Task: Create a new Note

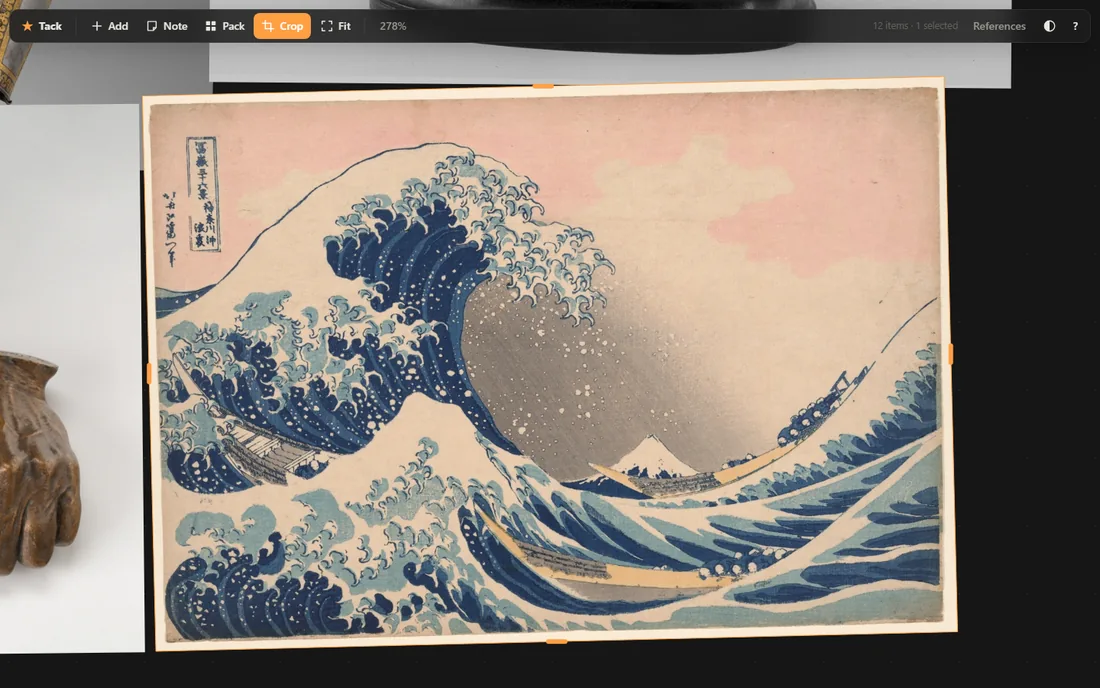Action: [x=167, y=26]
